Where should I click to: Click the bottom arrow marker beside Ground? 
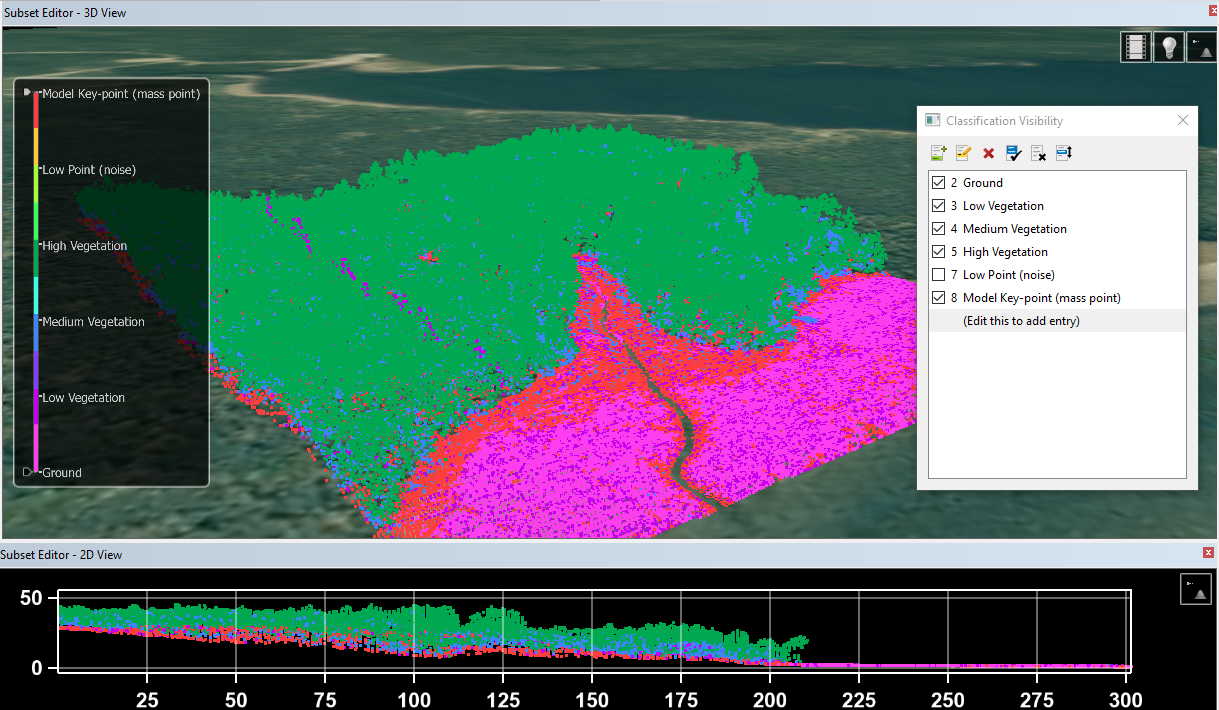pyautogui.click(x=27, y=471)
